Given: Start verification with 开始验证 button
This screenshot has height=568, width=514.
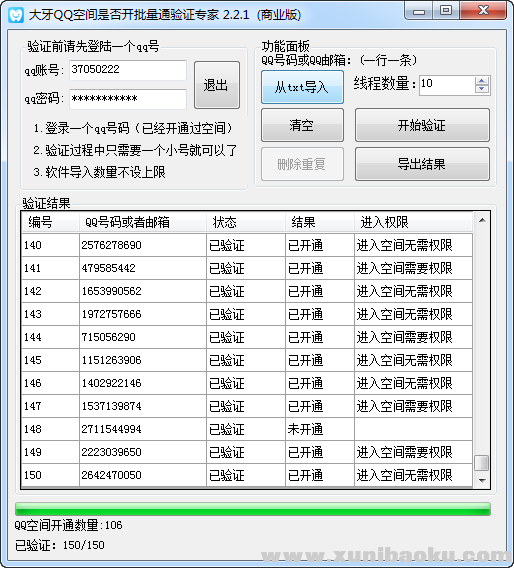Looking at the screenshot, I should click(422, 125).
